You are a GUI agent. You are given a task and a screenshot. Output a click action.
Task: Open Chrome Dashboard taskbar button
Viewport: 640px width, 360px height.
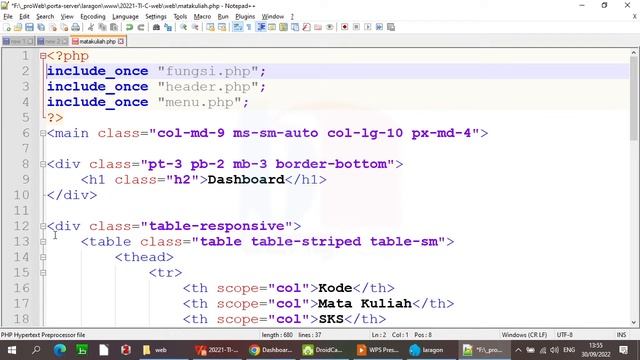(x=270, y=350)
